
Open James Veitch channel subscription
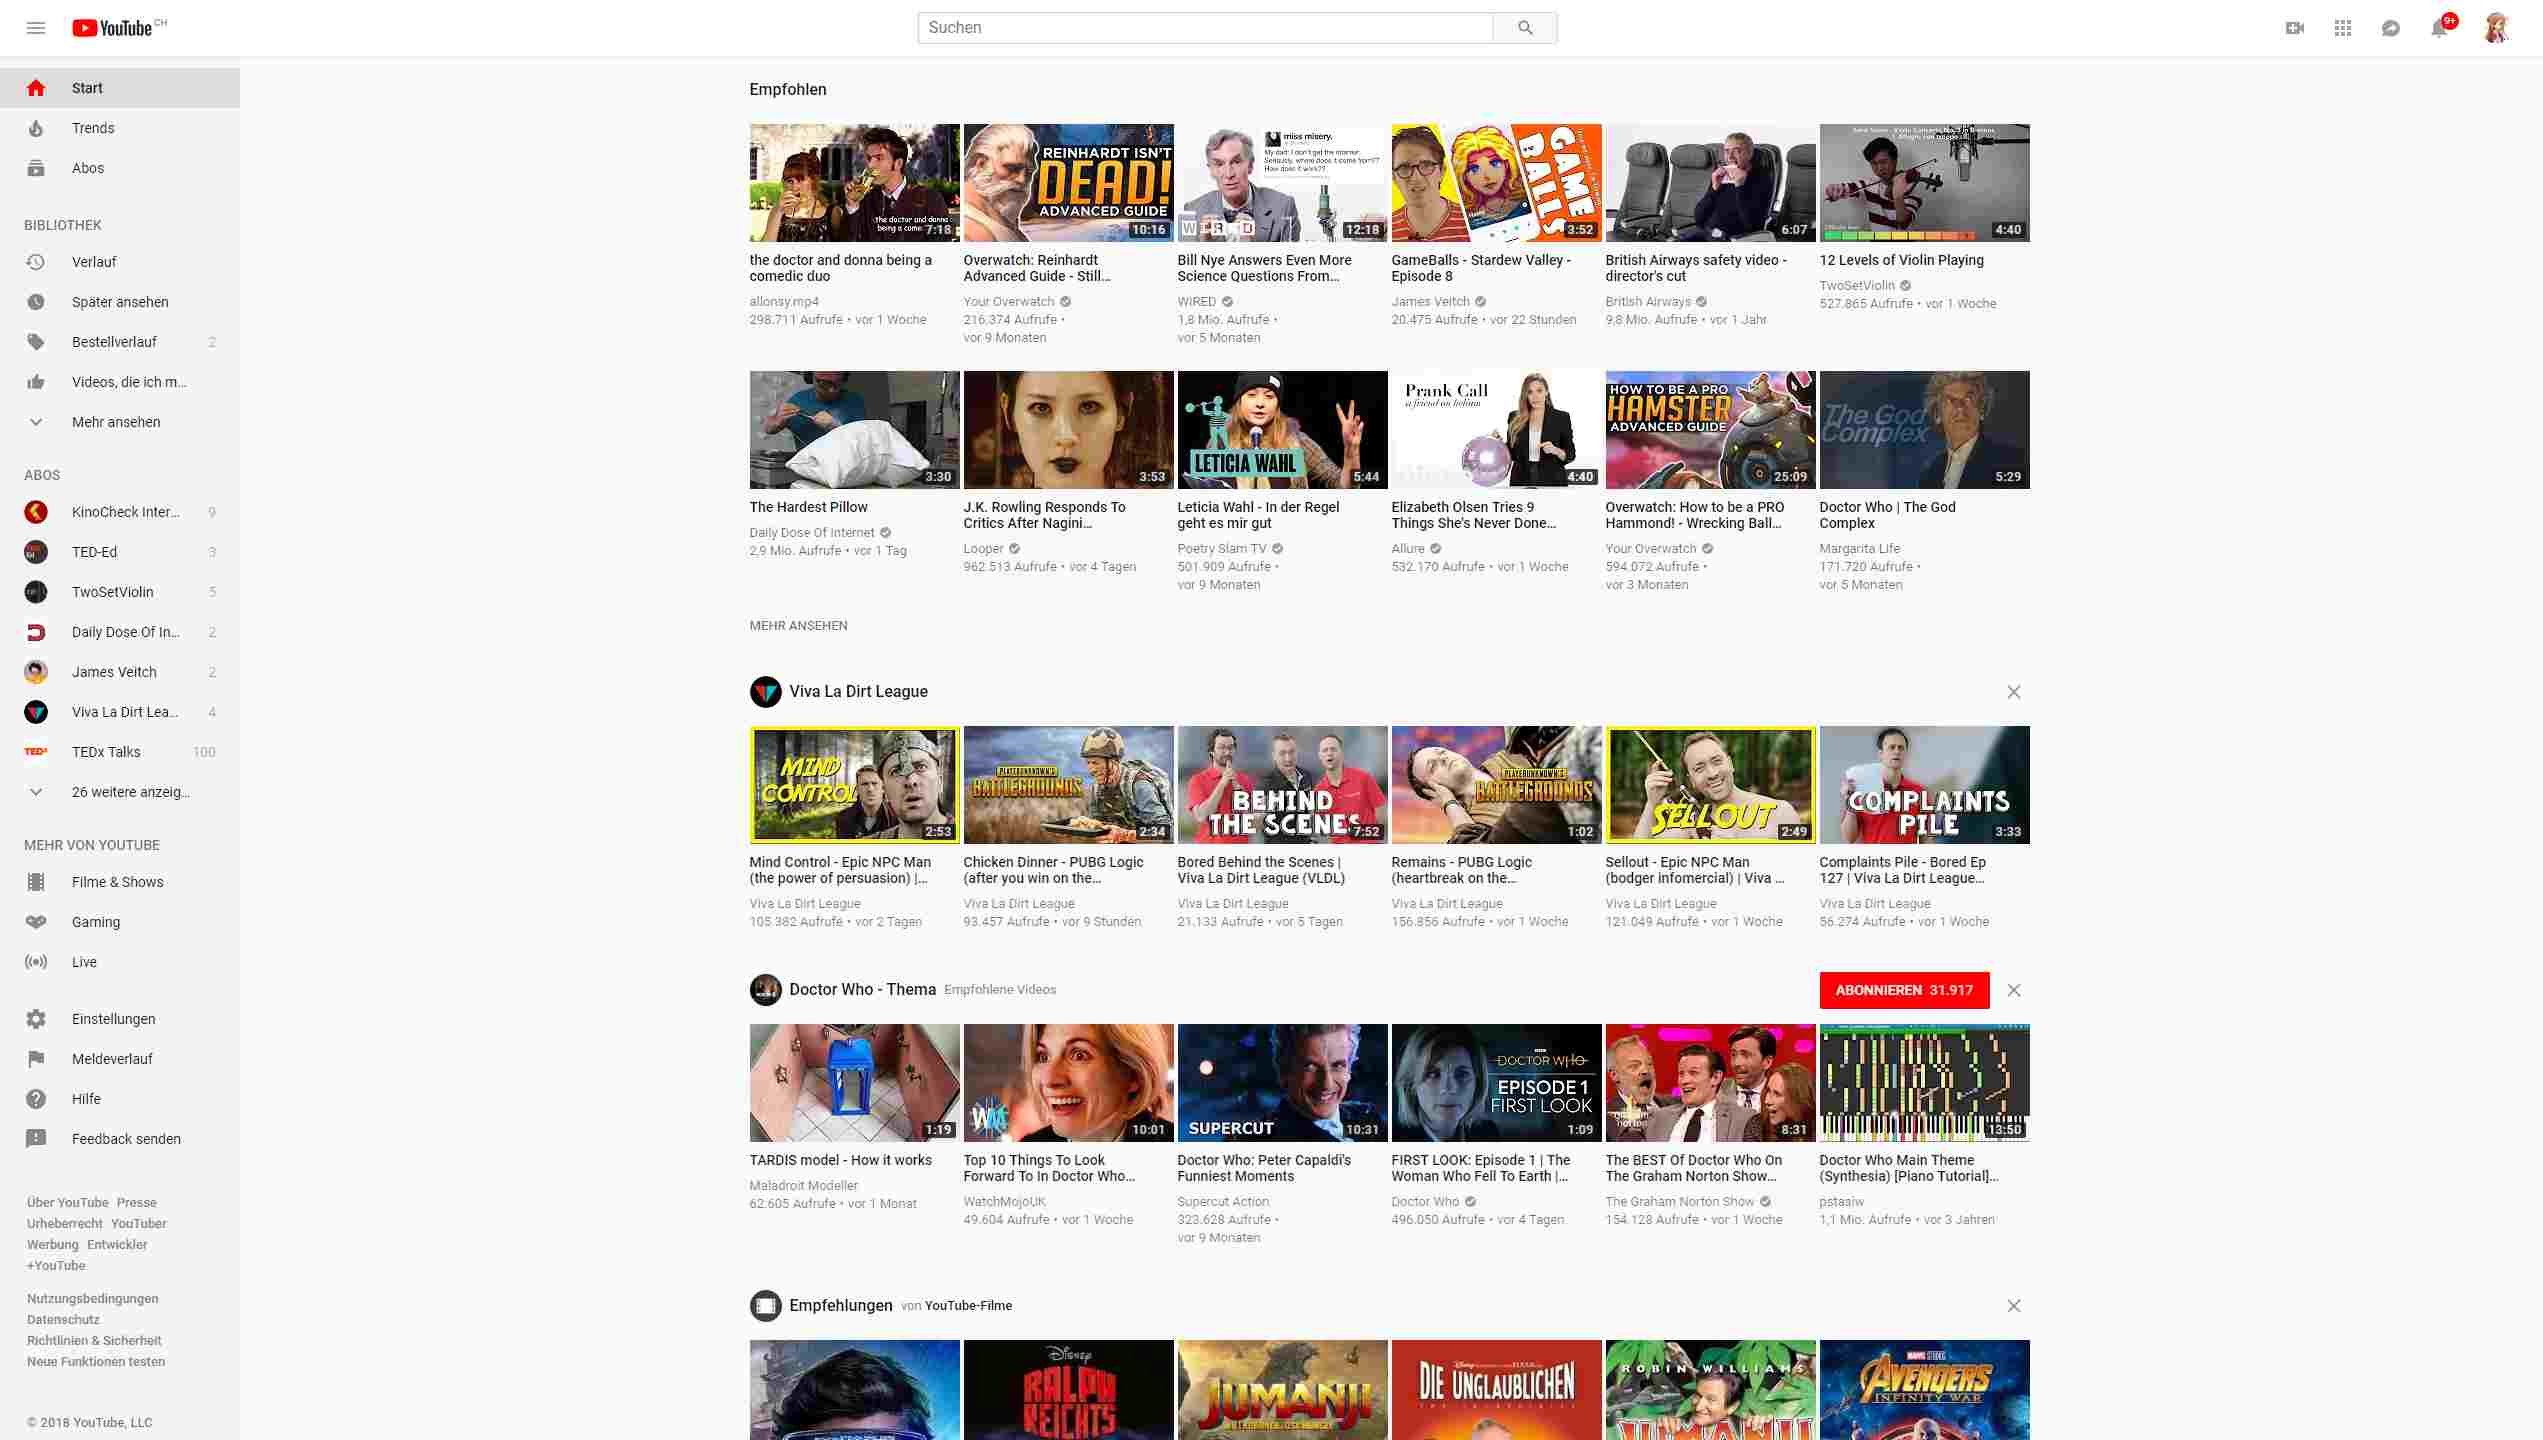(x=120, y=672)
